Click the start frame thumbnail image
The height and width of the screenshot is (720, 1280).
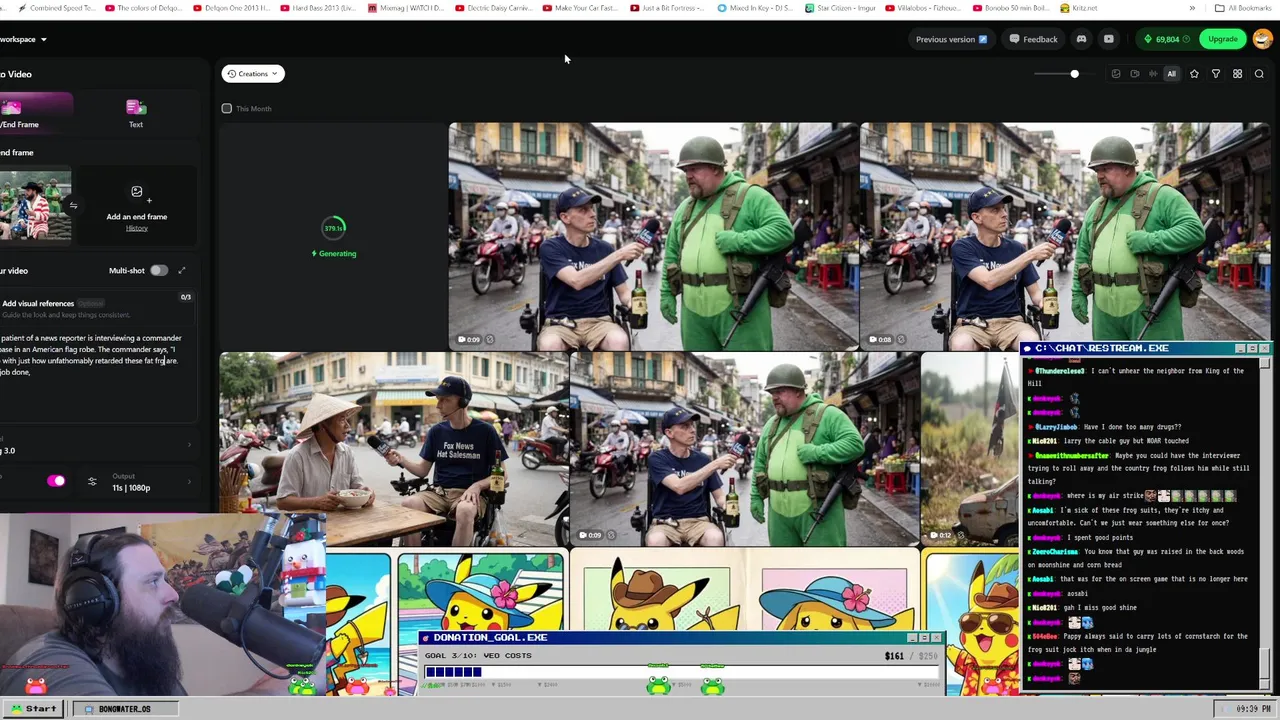point(35,205)
